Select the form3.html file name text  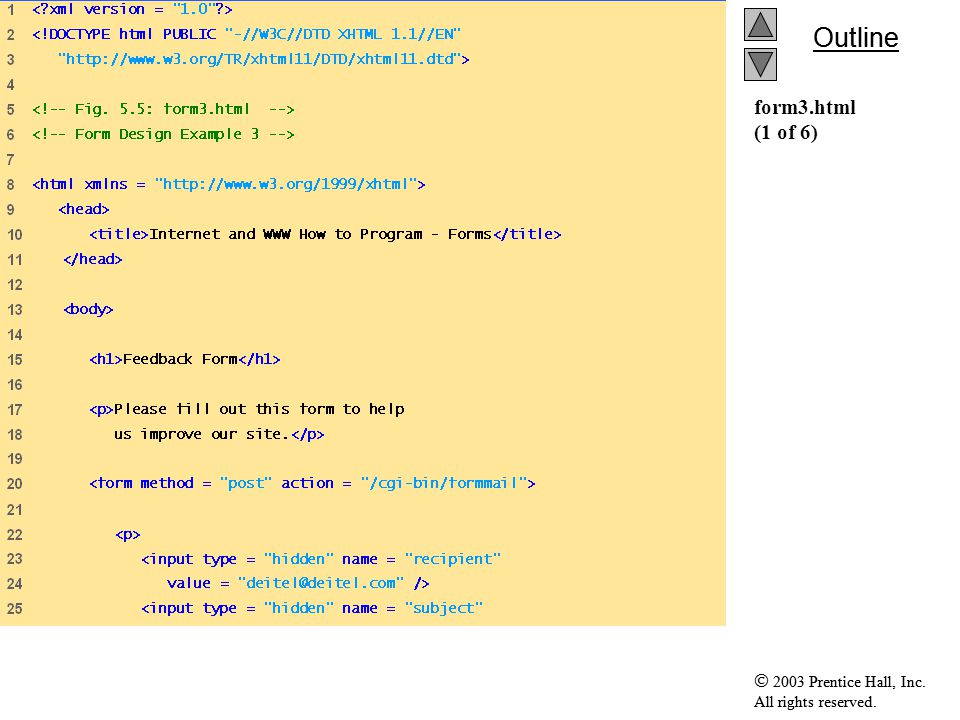pos(804,108)
